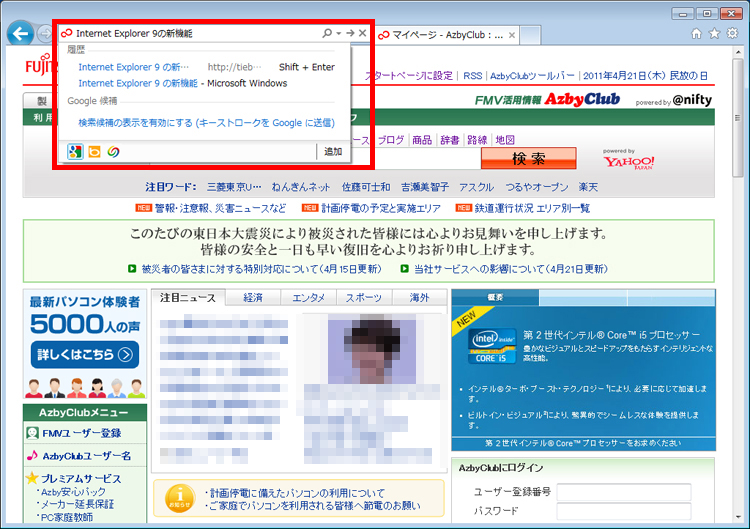750x529 pixels.
Task: Open the 辞書 search category link
Action: (450, 140)
